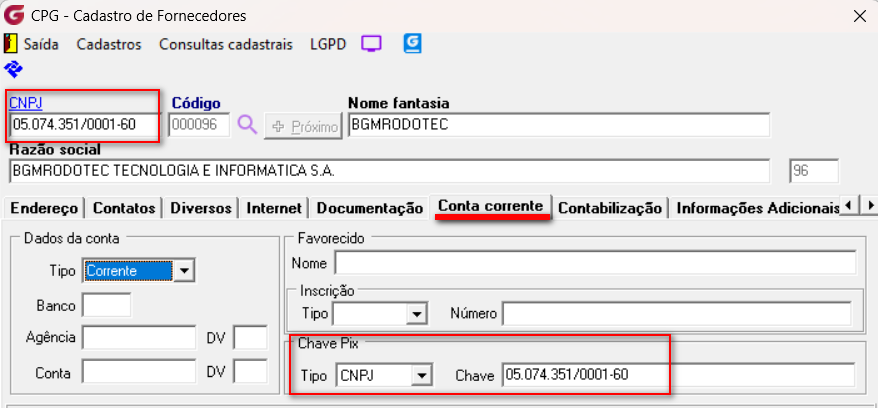Click the Inscrição Número field

[x=676, y=313]
